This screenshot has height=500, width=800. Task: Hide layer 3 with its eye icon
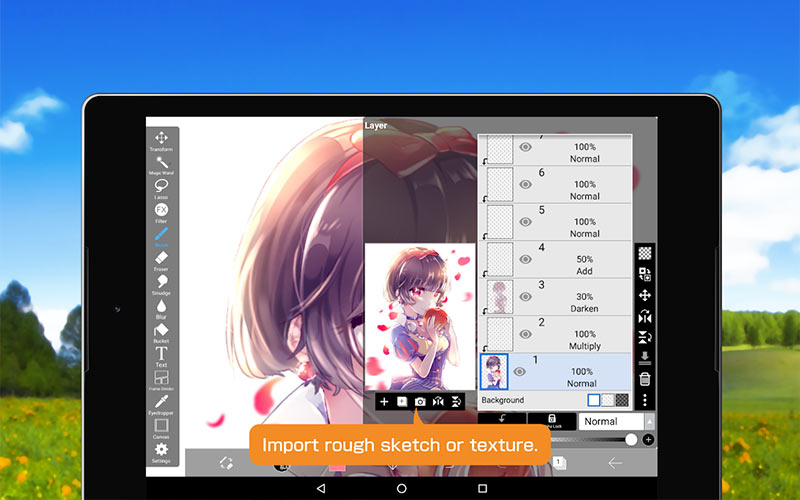(x=526, y=296)
